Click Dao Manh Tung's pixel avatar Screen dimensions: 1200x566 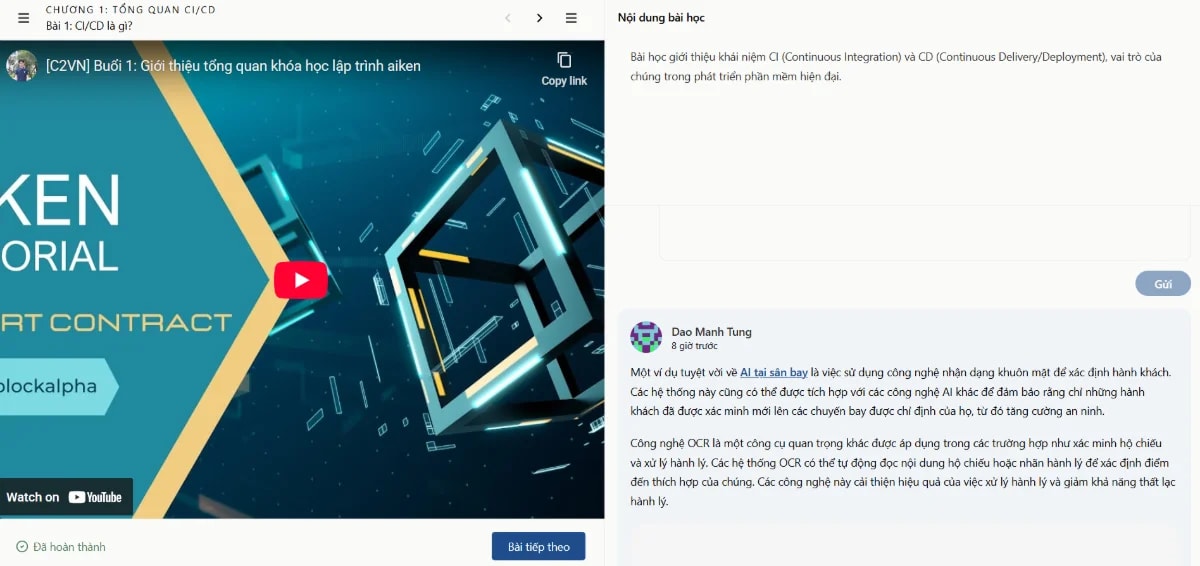[x=646, y=337]
